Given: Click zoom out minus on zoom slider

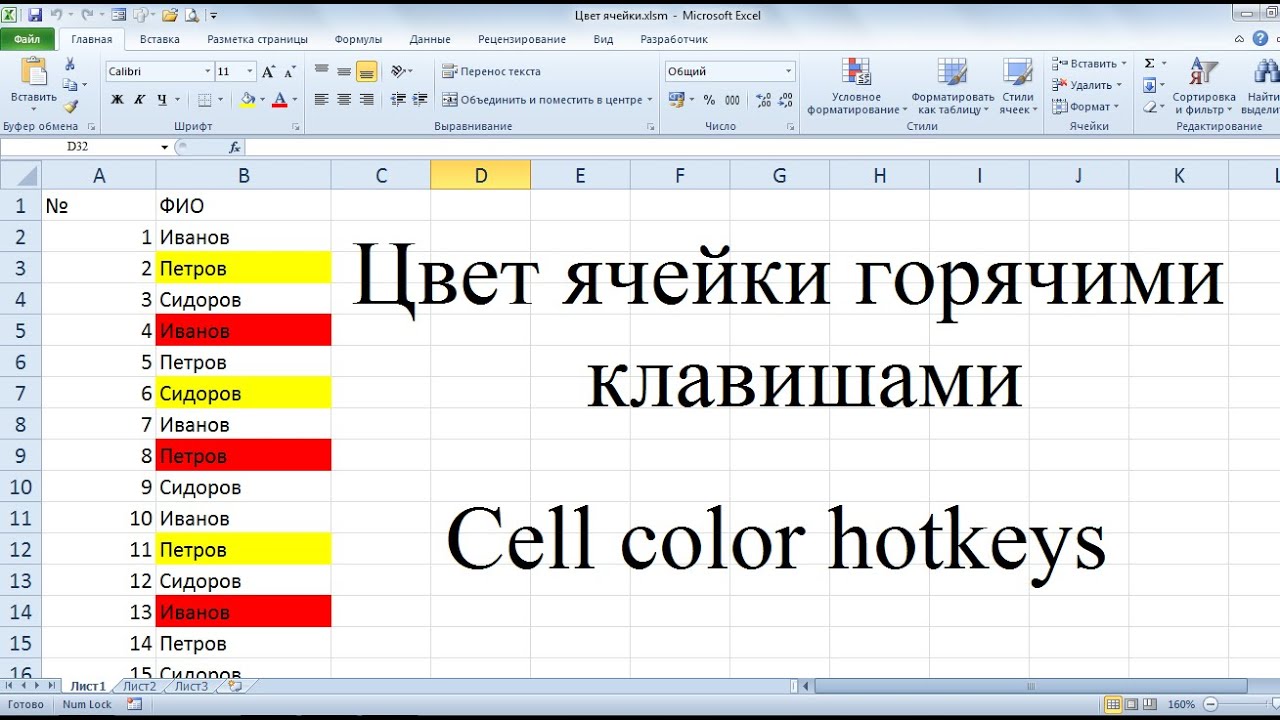Looking at the screenshot, I should click(1208, 704).
